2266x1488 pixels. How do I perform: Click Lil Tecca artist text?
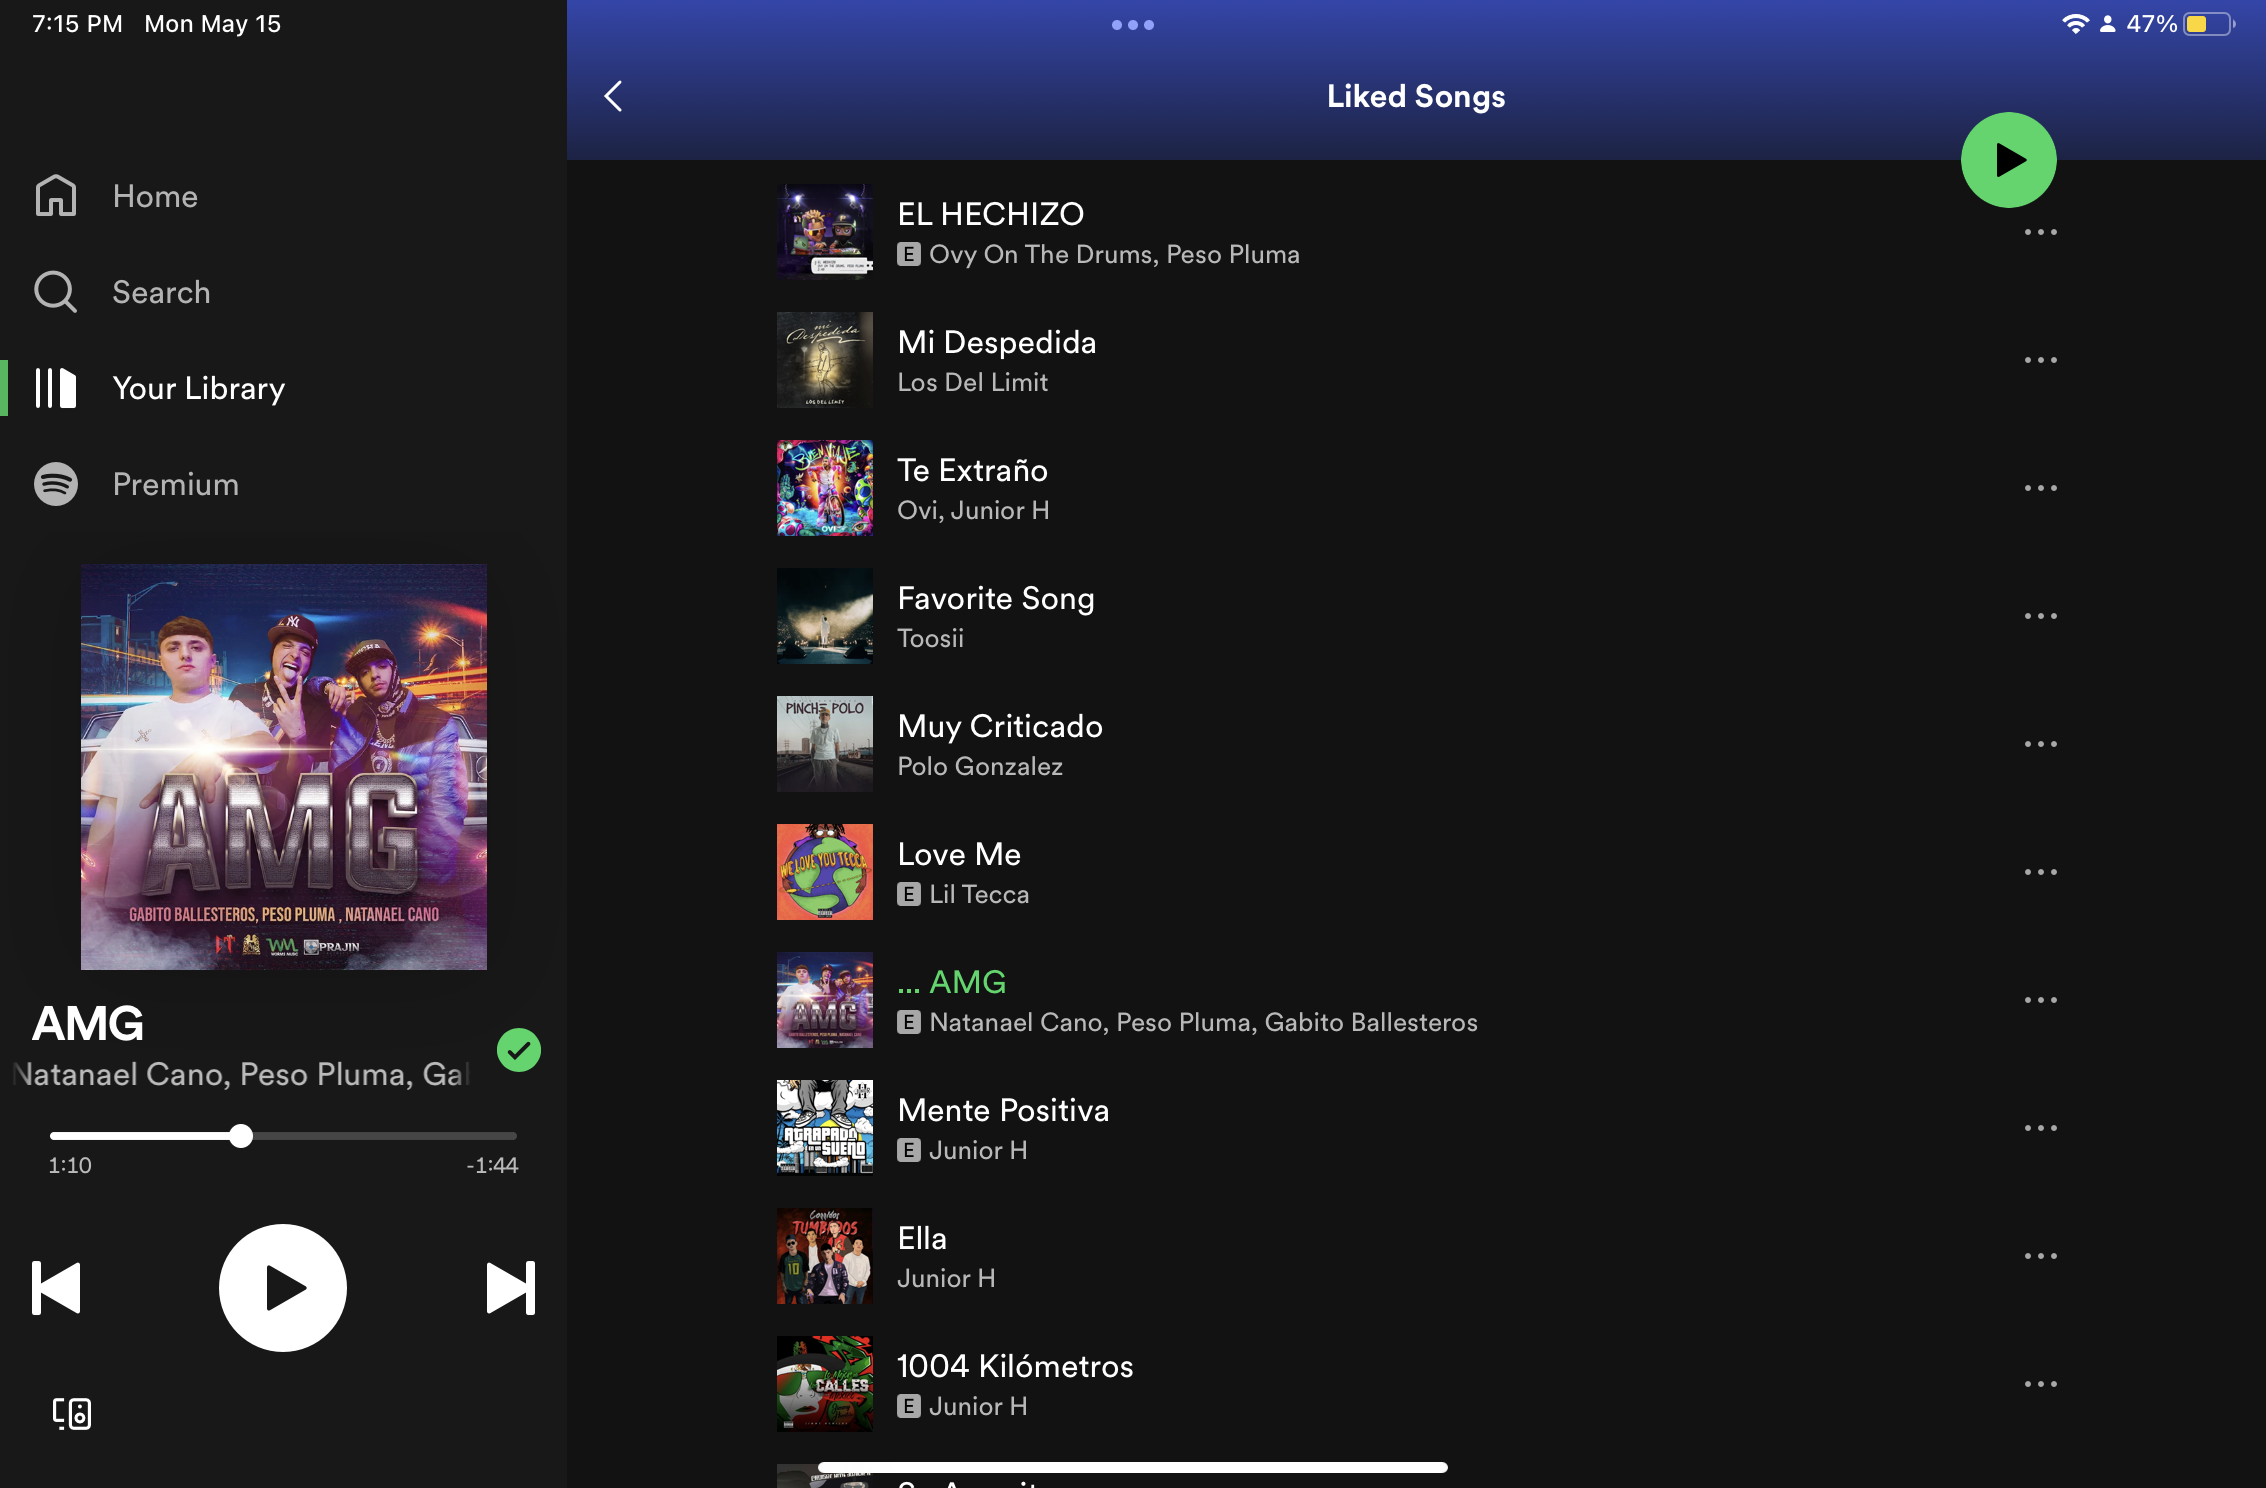pyautogui.click(x=979, y=894)
